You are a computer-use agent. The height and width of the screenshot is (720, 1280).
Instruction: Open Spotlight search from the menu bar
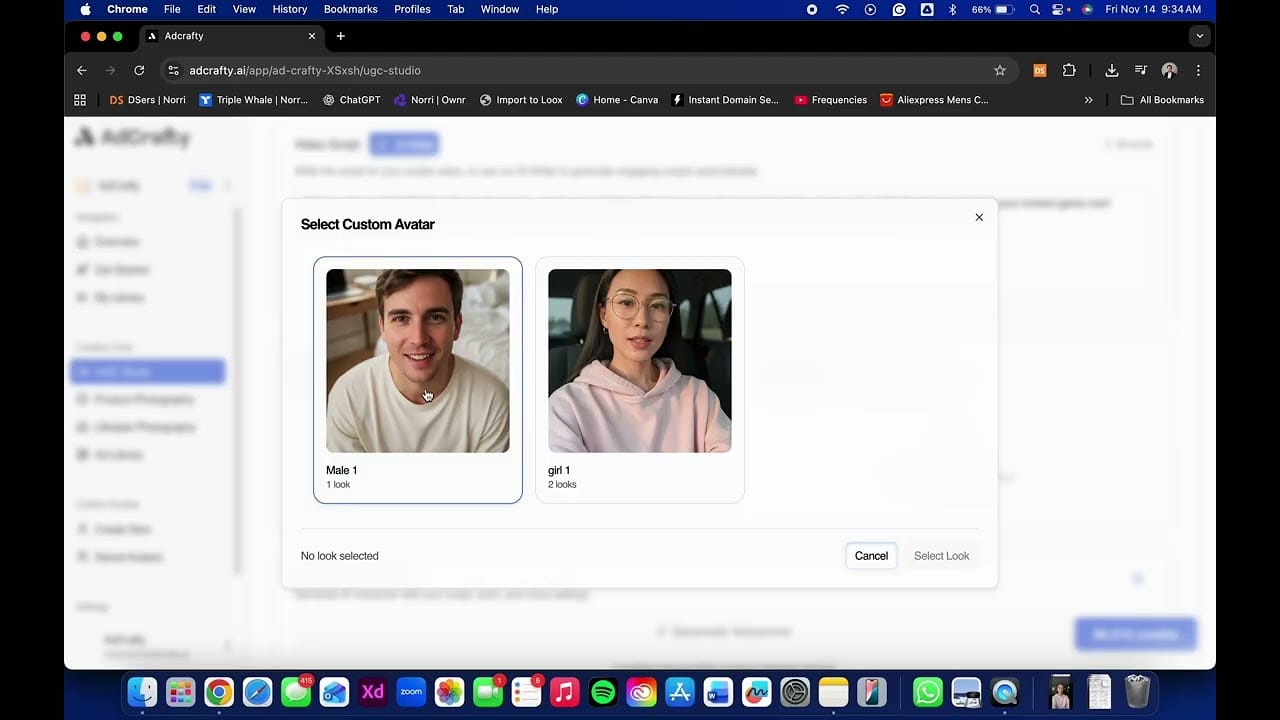point(1034,9)
